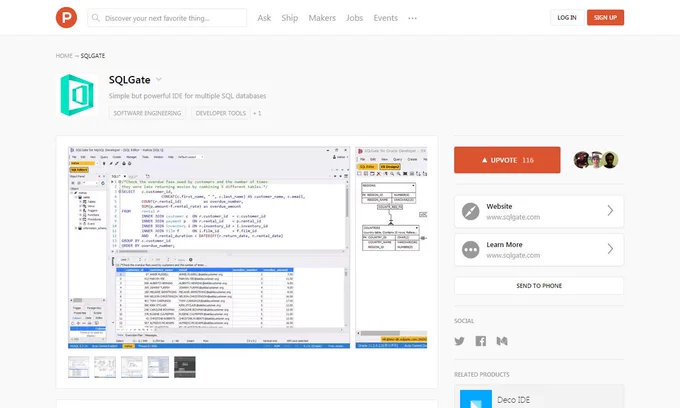Image resolution: width=680 pixels, height=408 pixels.
Task: Open the Website chevron arrow
Action: pos(610,211)
